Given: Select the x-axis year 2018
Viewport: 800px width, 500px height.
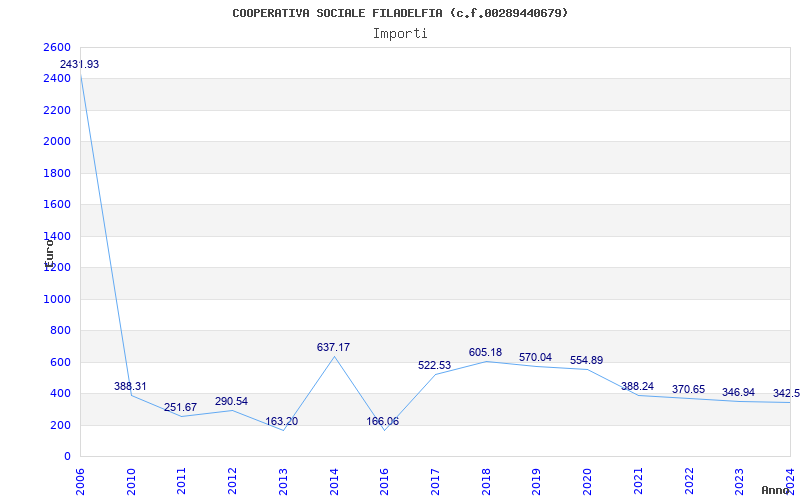Looking at the screenshot, I should (x=486, y=481).
